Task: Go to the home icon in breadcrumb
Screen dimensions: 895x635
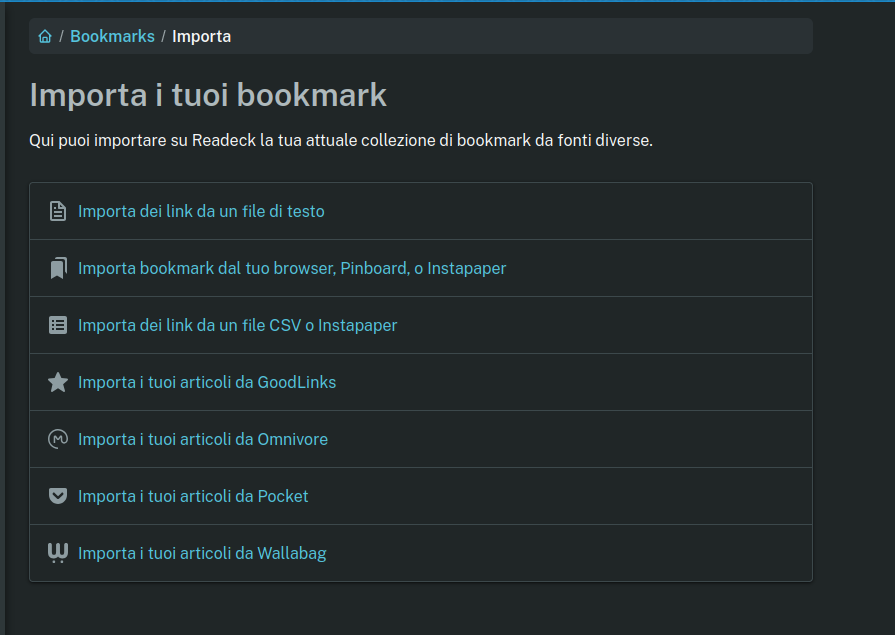Action: click(45, 37)
